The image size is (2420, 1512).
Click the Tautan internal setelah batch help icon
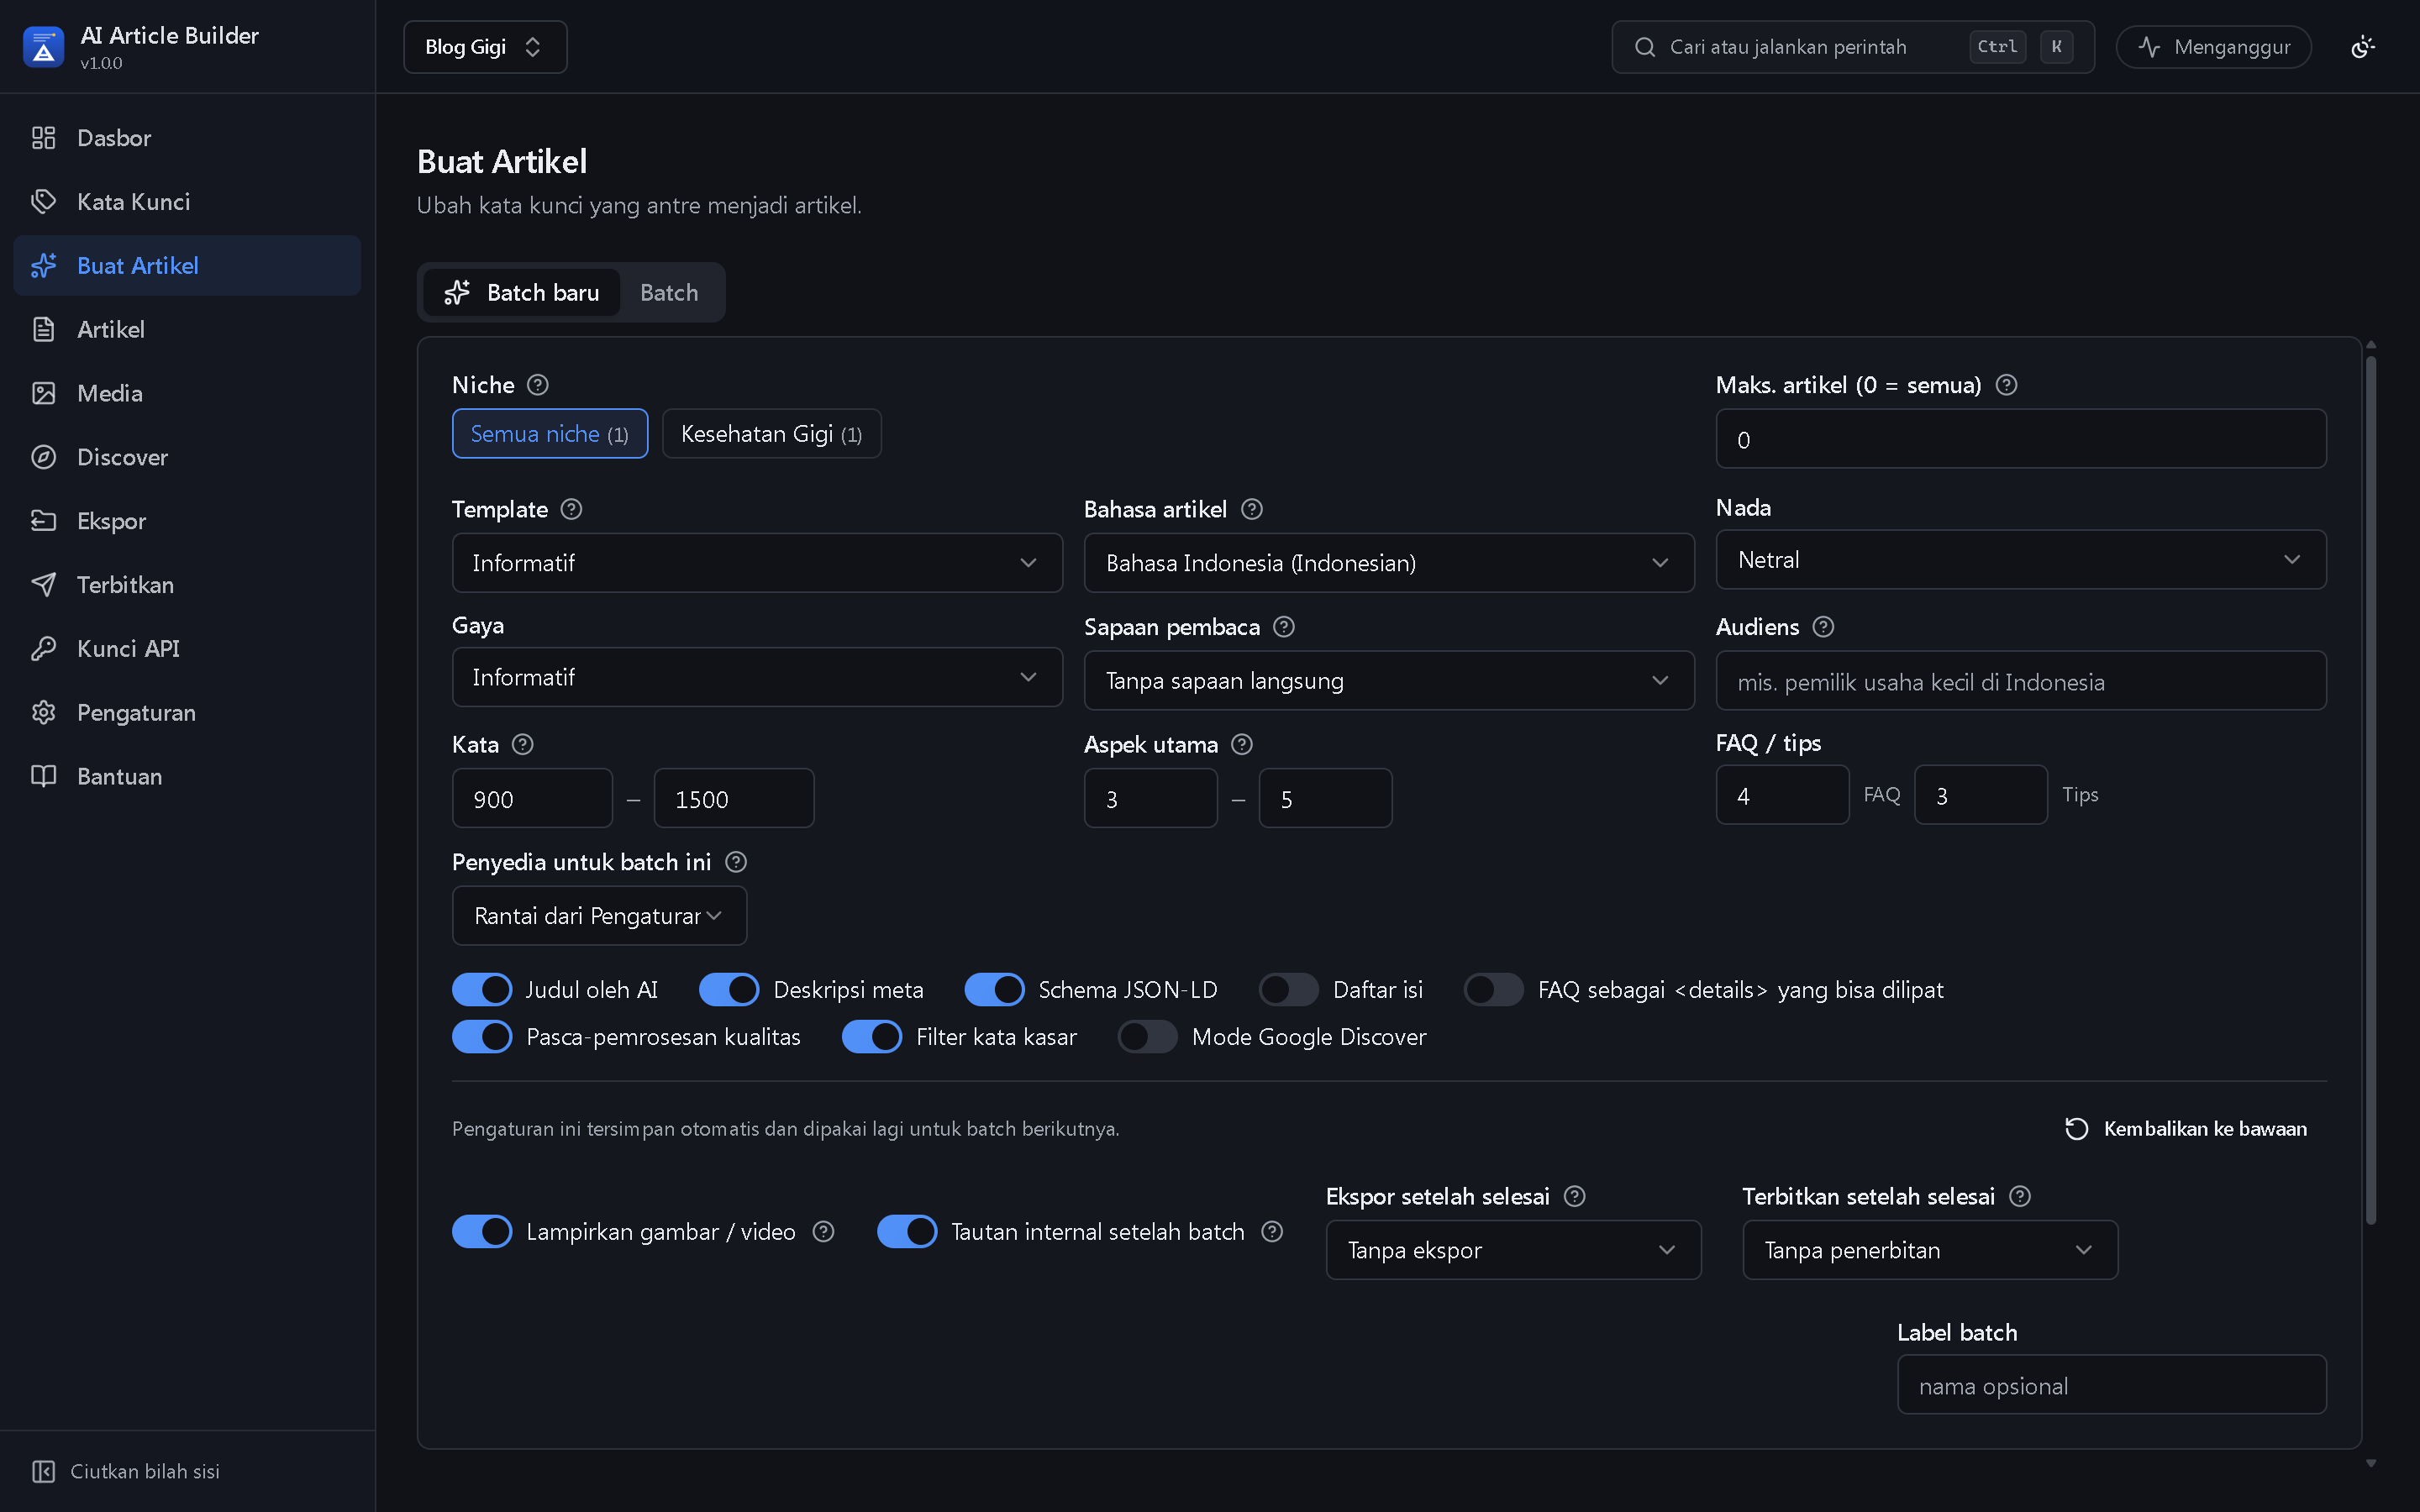1272,1231
